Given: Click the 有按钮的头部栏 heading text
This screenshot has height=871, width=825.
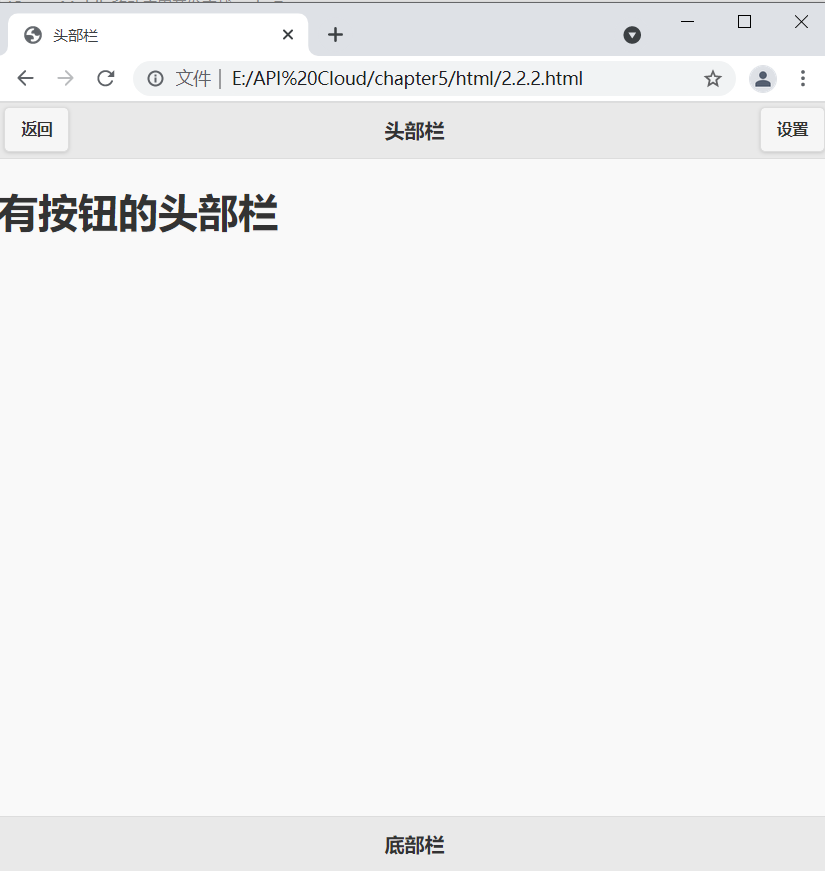Looking at the screenshot, I should (x=140, y=213).
